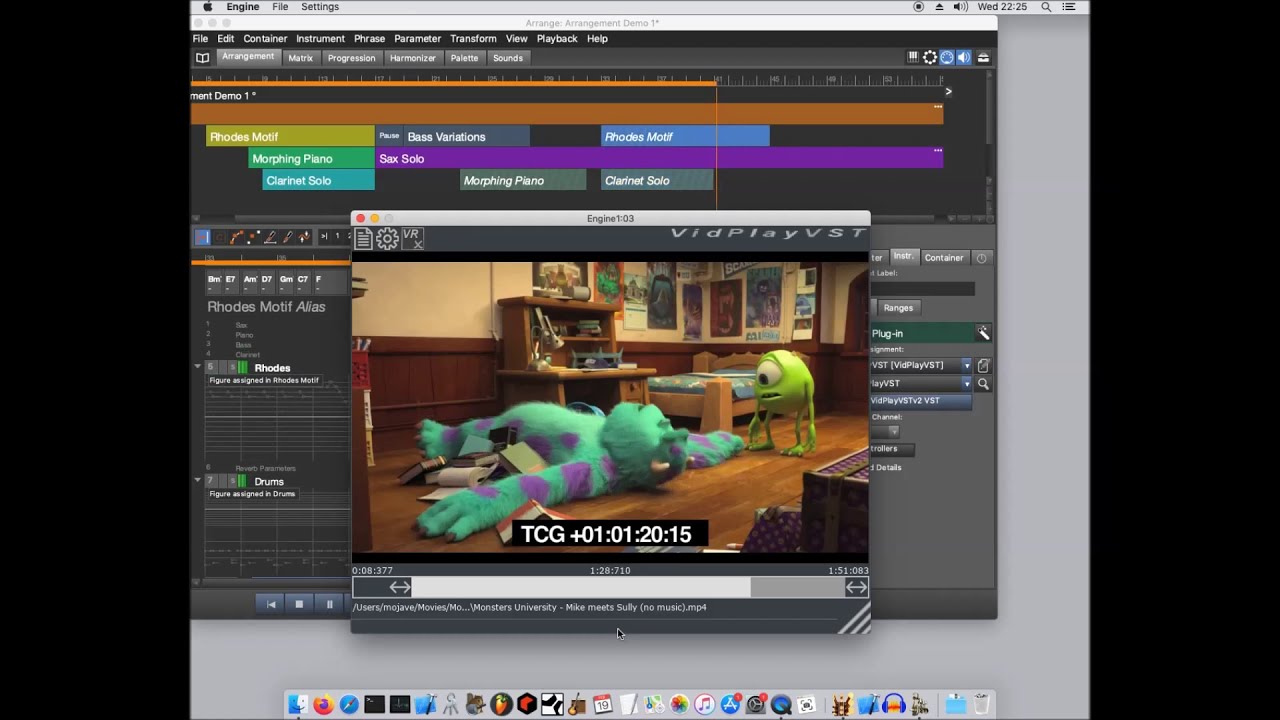Viewport: 1280px width, 720px height.
Task: Click the blue speaker icon in top toolbar
Action: 964,58
